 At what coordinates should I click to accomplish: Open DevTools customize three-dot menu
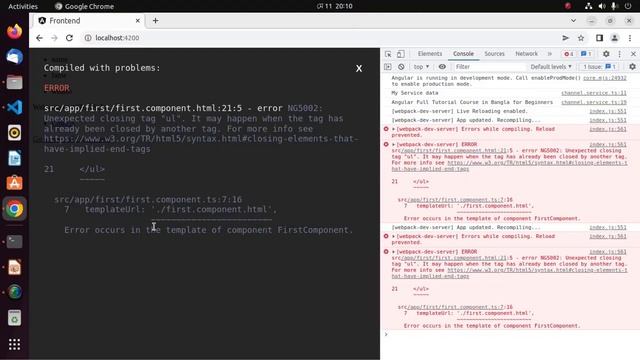[619, 54]
